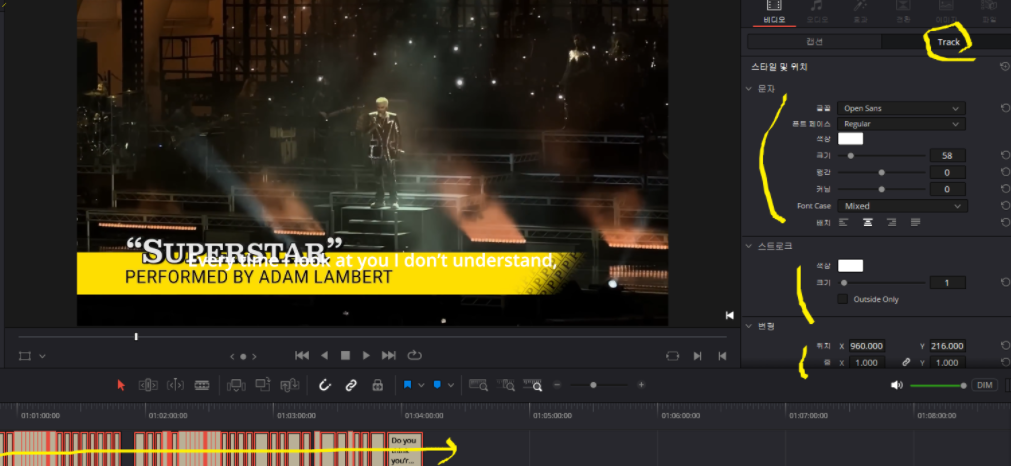Collapse the 스트로크 section
This screenshot has width=1011, height=466.
pyautogui.click(x=749, y=246)
